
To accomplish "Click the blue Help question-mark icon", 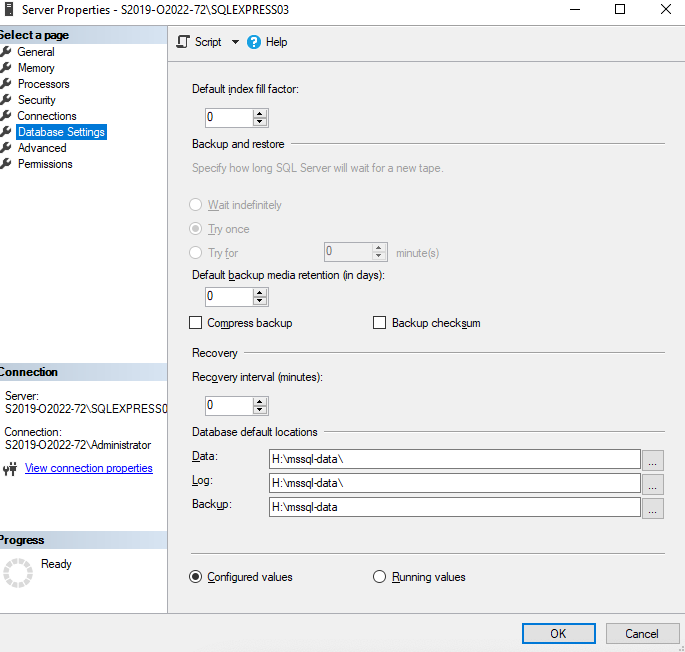I will coord(254,42).
